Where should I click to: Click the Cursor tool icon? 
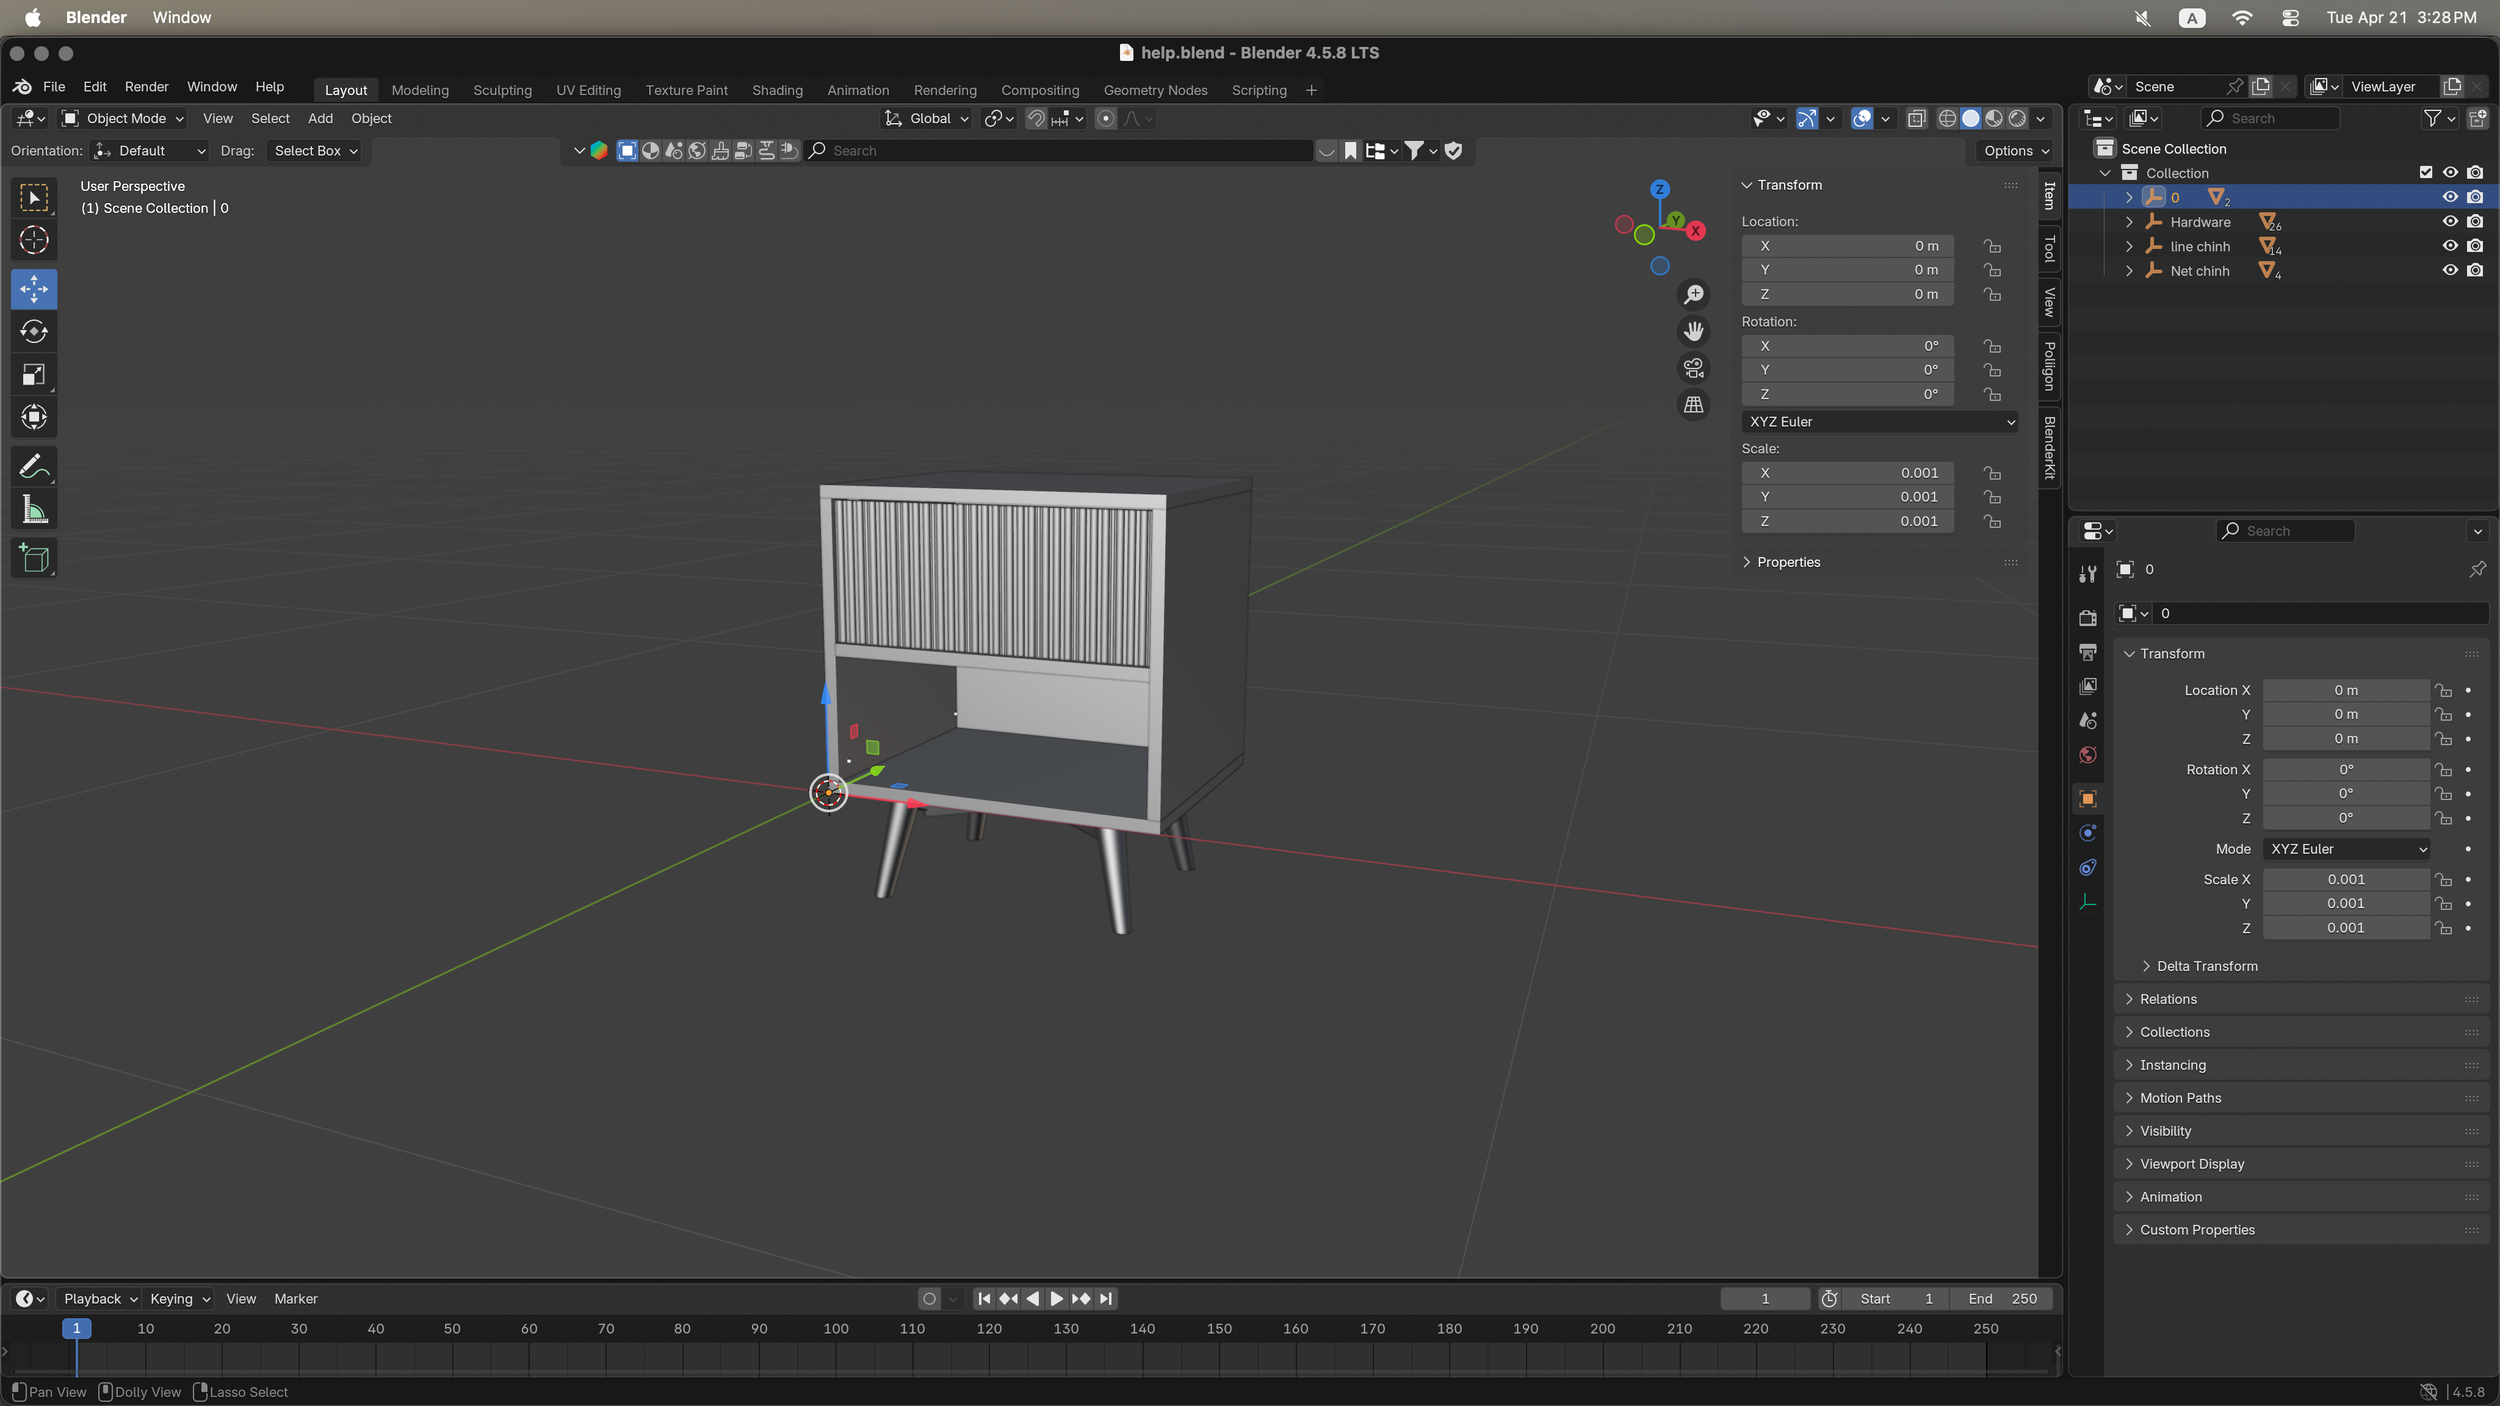pos(34,240)
